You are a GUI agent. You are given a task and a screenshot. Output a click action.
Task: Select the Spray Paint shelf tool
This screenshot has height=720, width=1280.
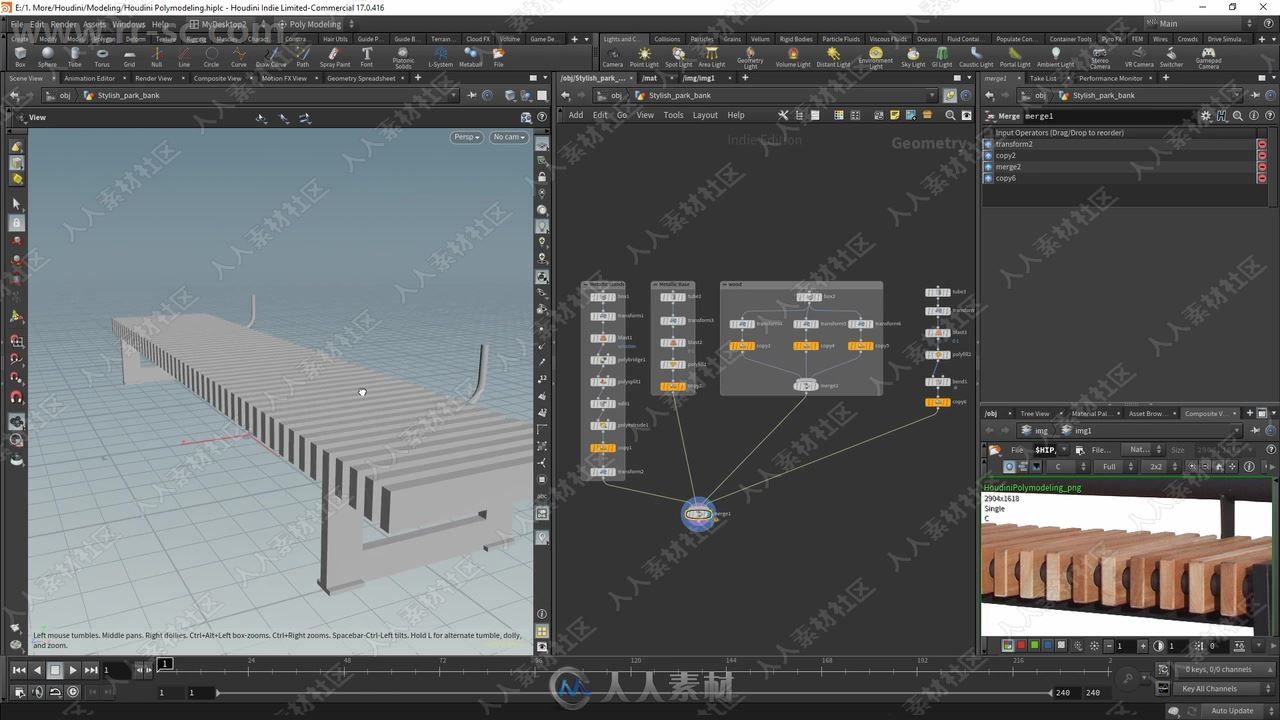click(x=335, y=57)
